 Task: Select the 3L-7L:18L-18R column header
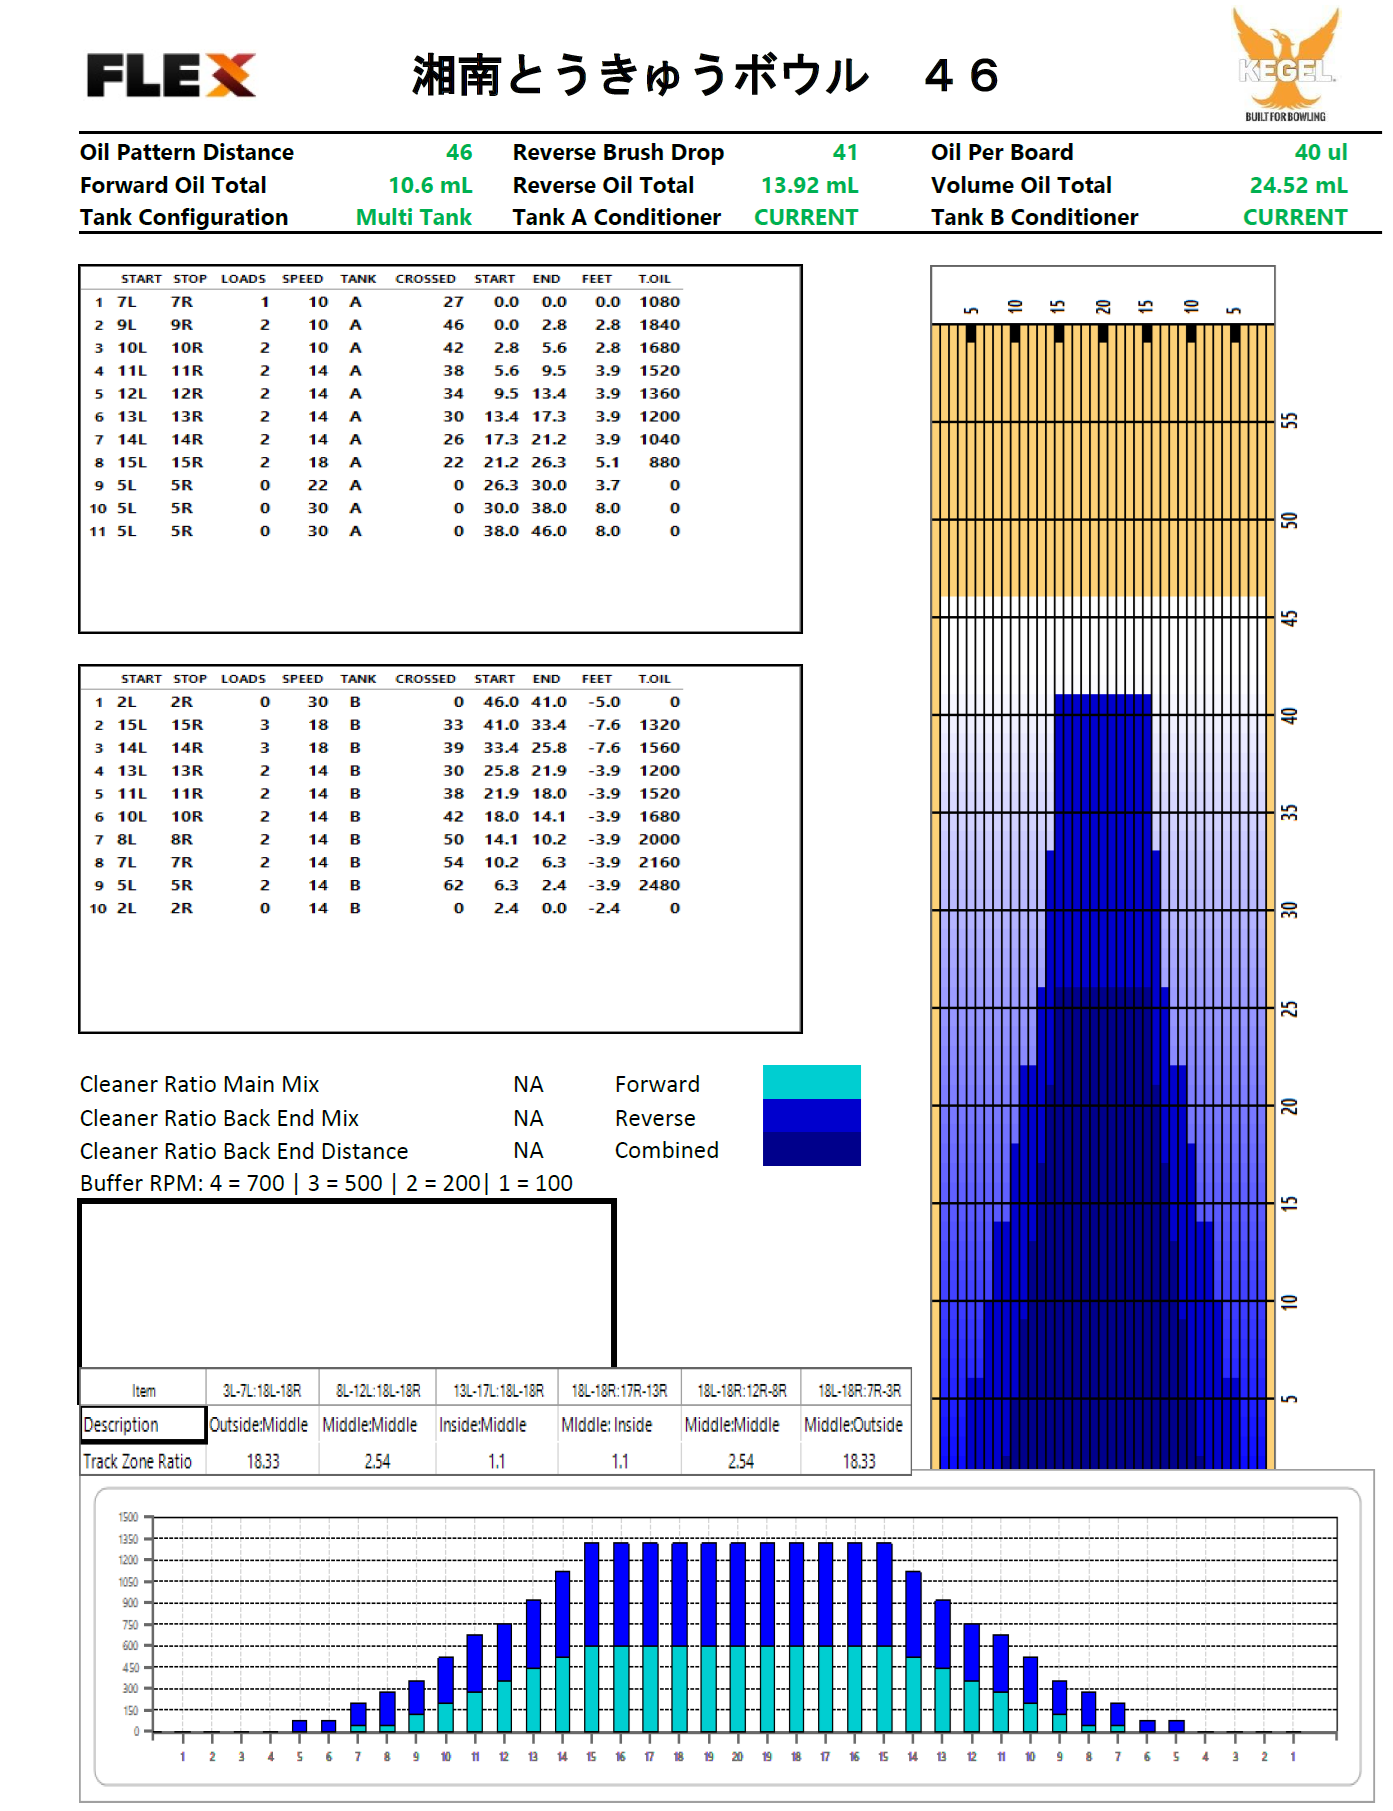click(x=262, y=1391)
